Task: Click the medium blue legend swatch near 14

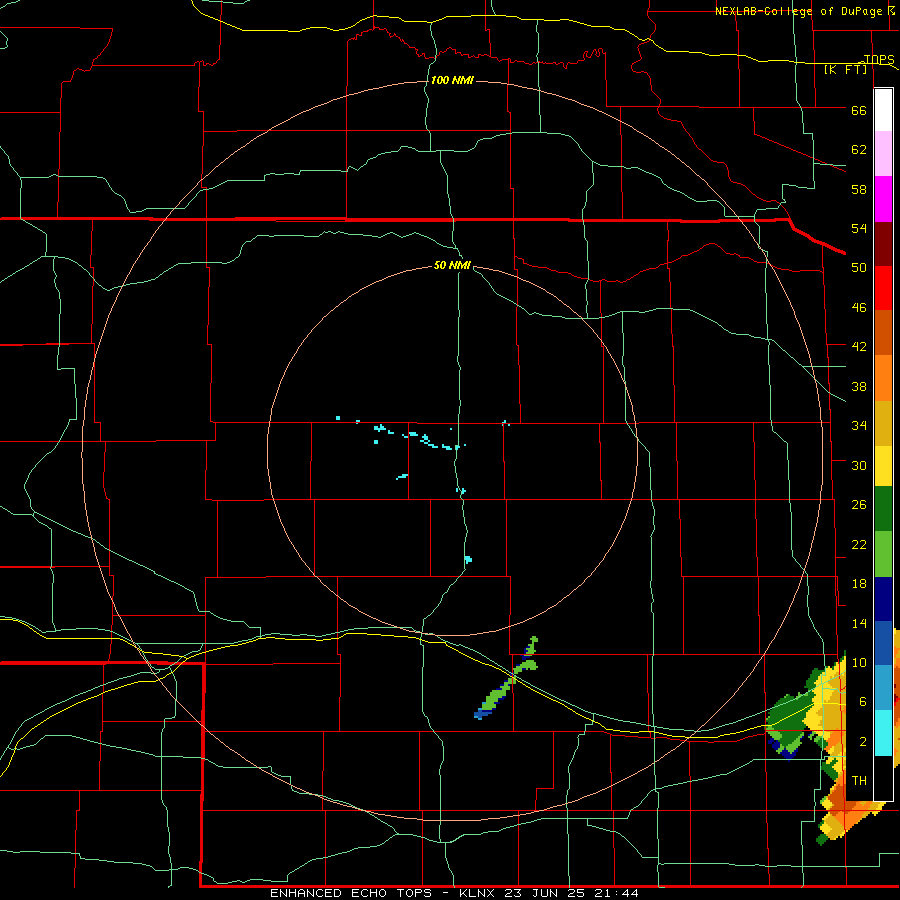Action: click(x=883, y=643)
